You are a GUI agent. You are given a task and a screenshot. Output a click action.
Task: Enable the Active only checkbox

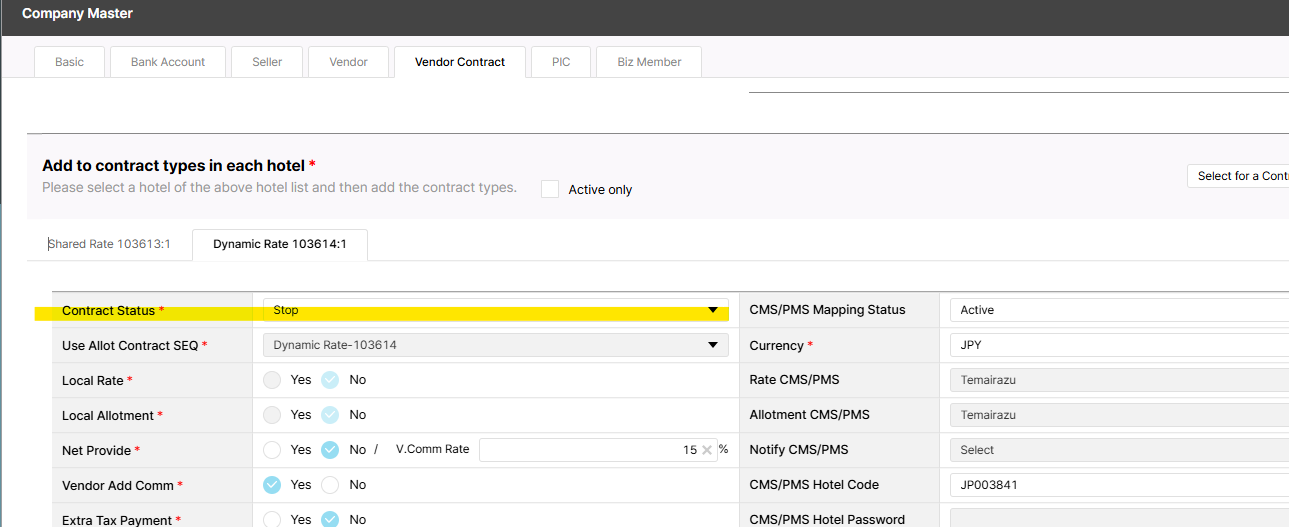(x=550, y=189)
